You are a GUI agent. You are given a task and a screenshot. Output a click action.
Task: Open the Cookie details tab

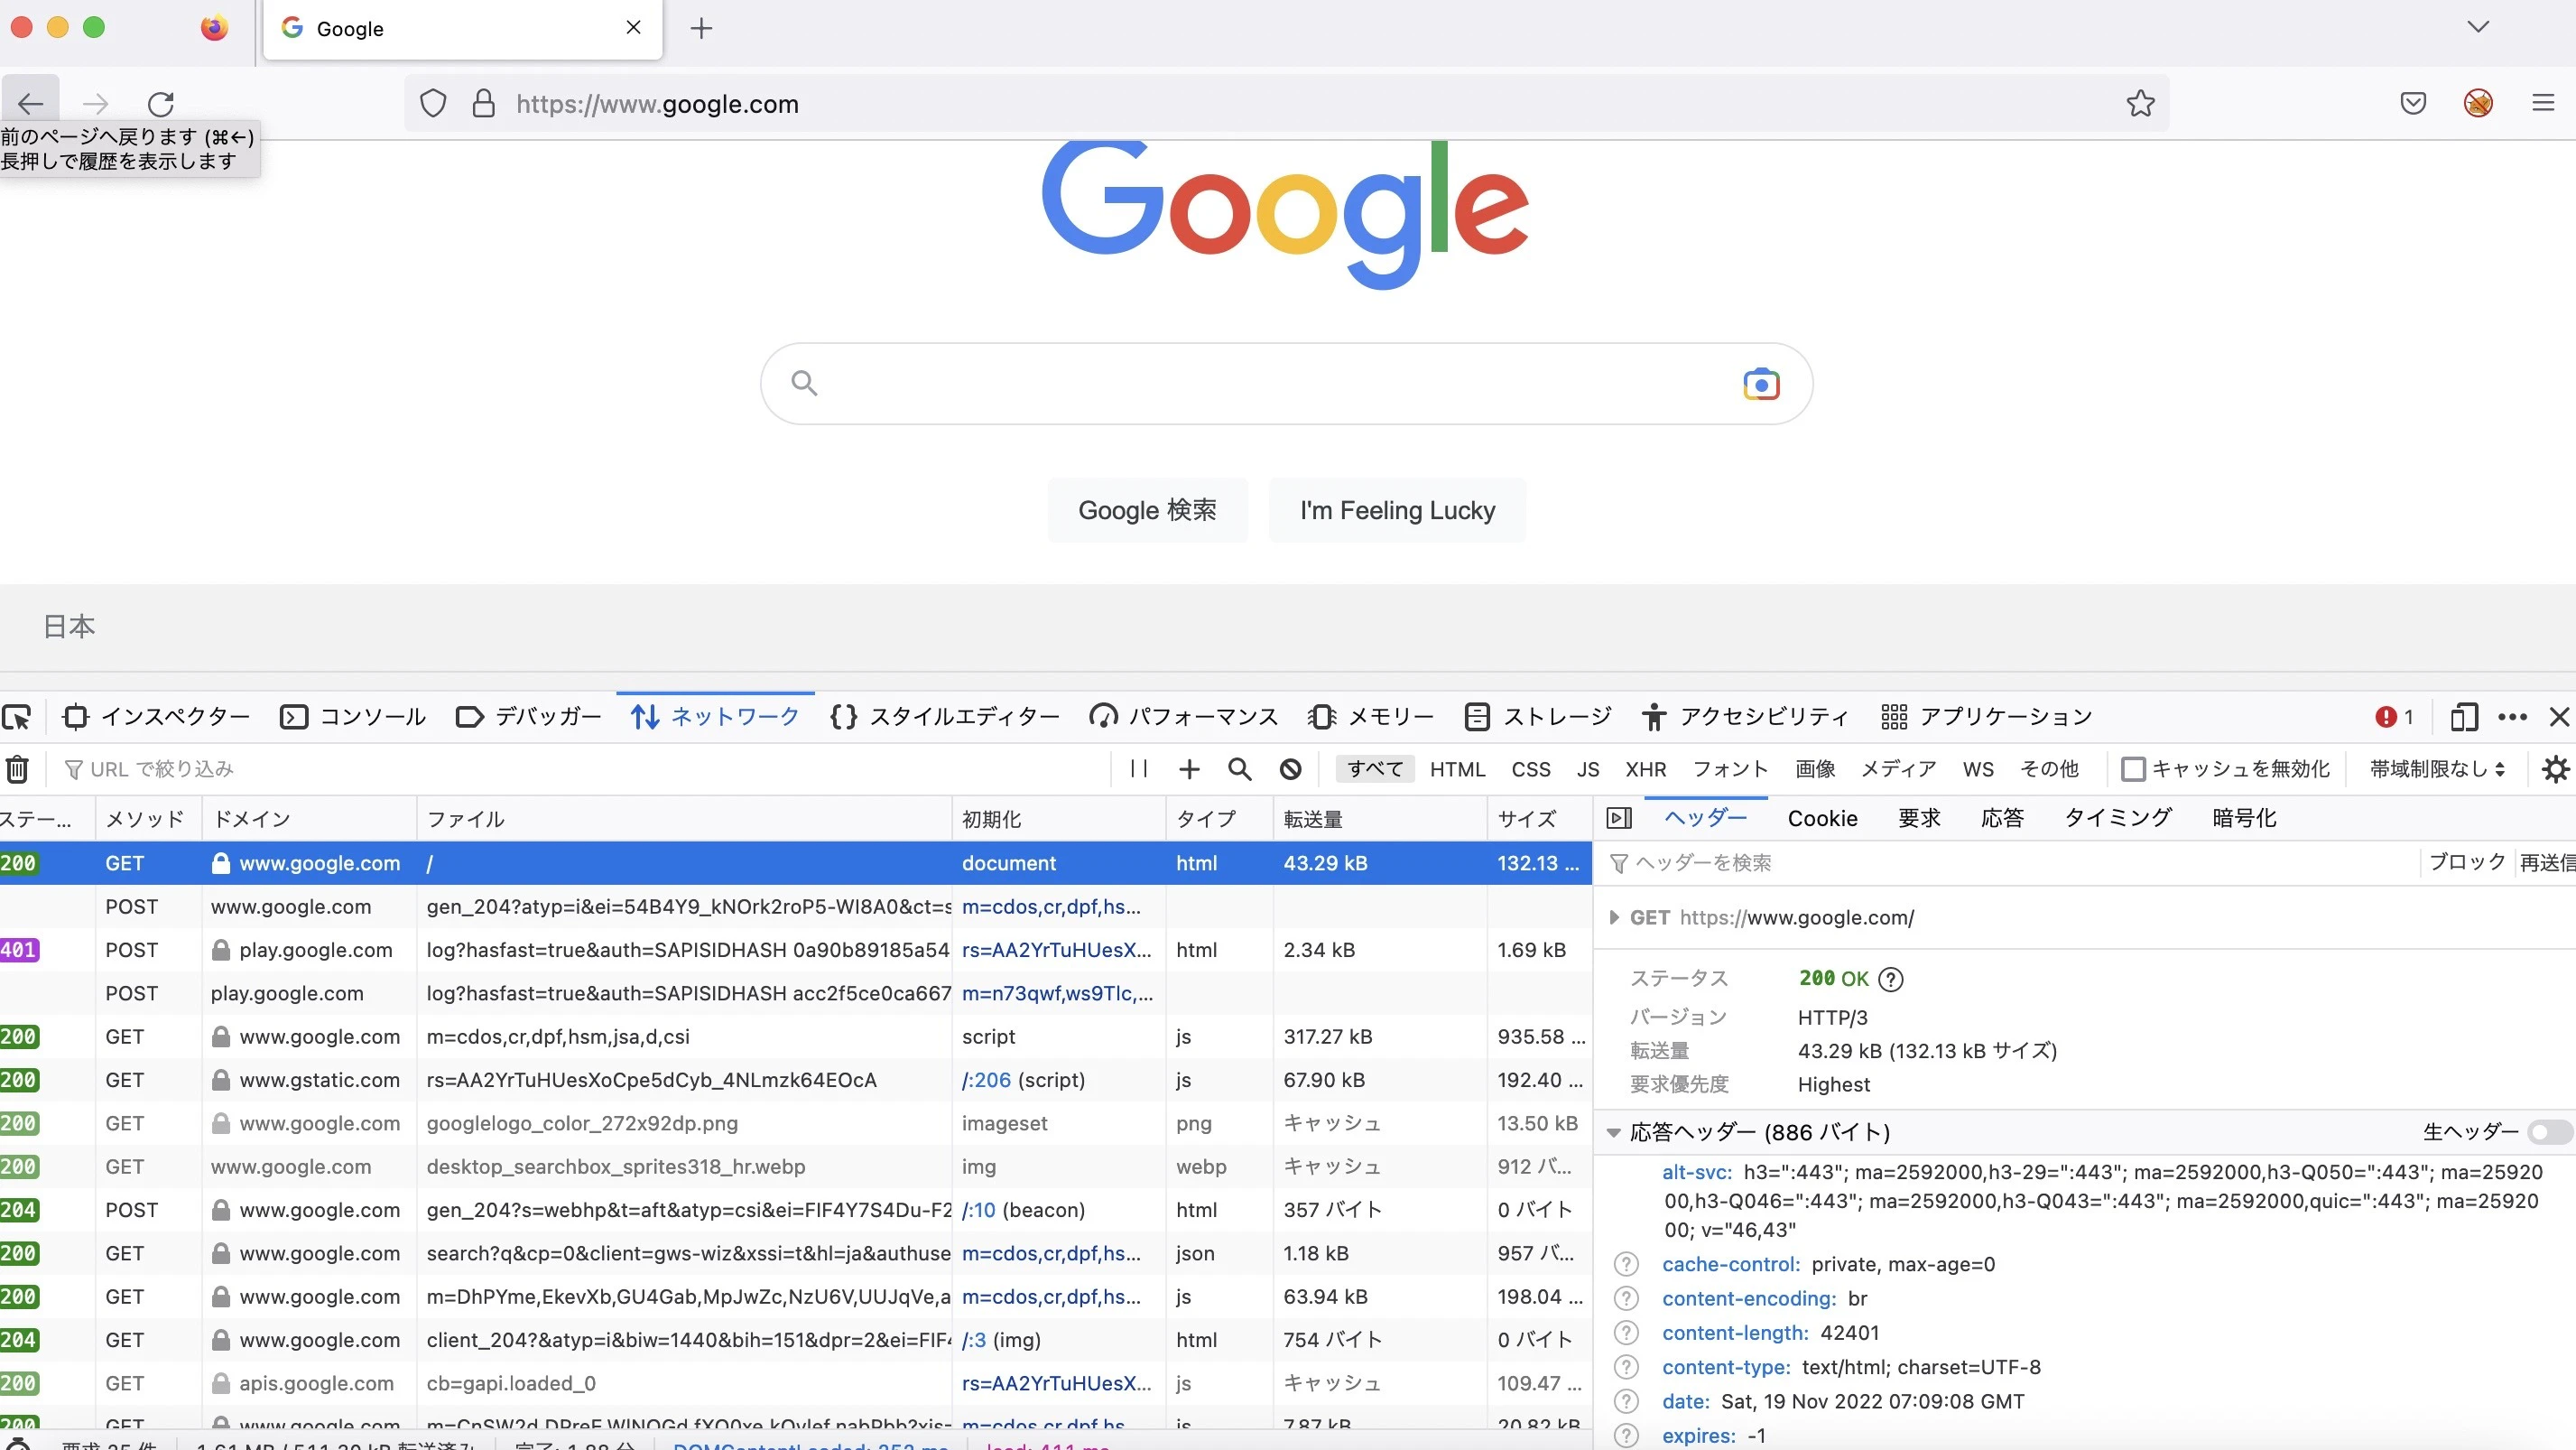(1822, 818)
